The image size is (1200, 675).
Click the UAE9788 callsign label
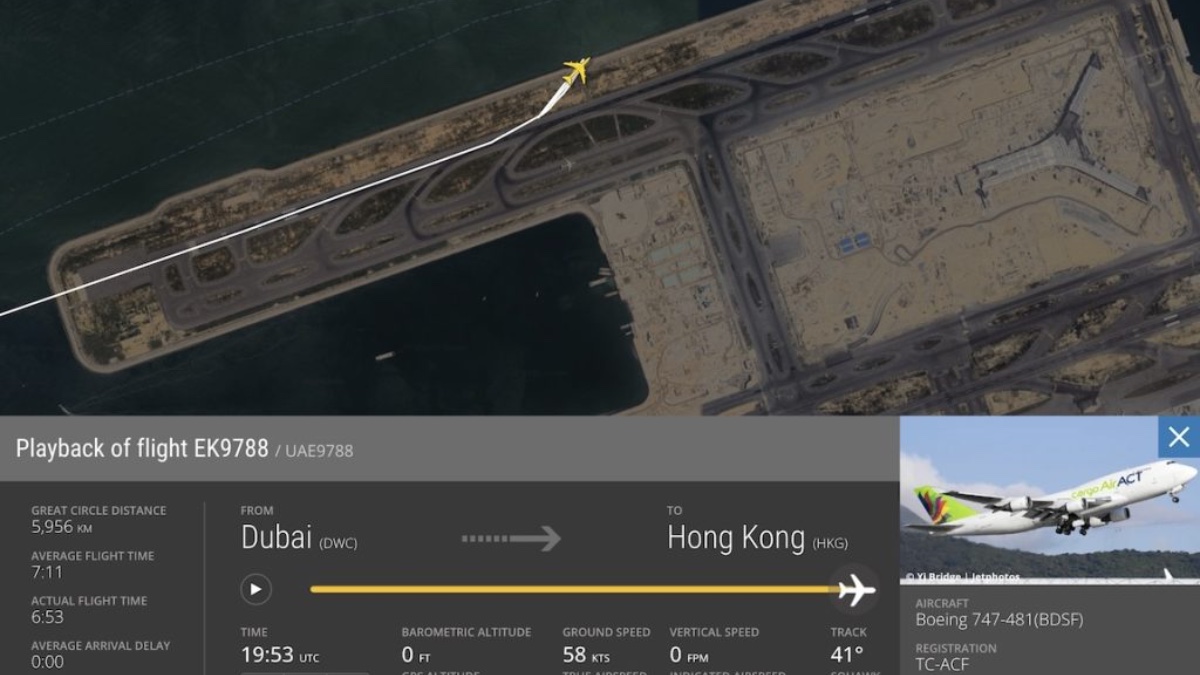point(319,450)
